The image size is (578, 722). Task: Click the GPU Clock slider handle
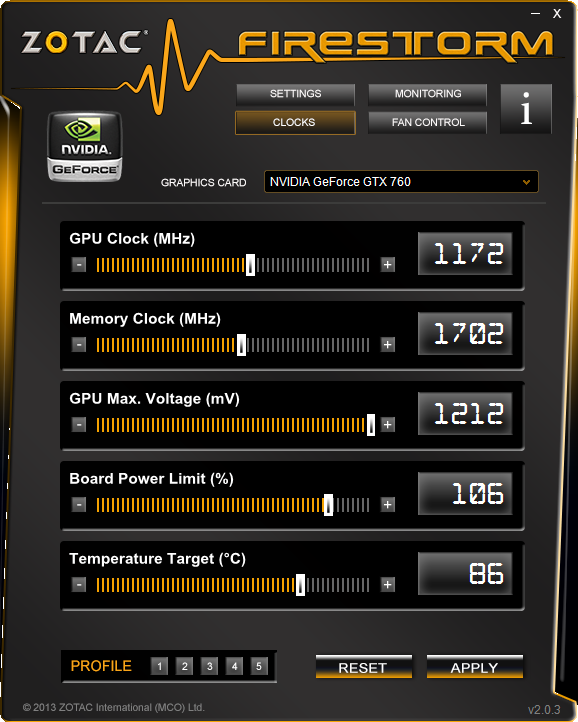250,265
